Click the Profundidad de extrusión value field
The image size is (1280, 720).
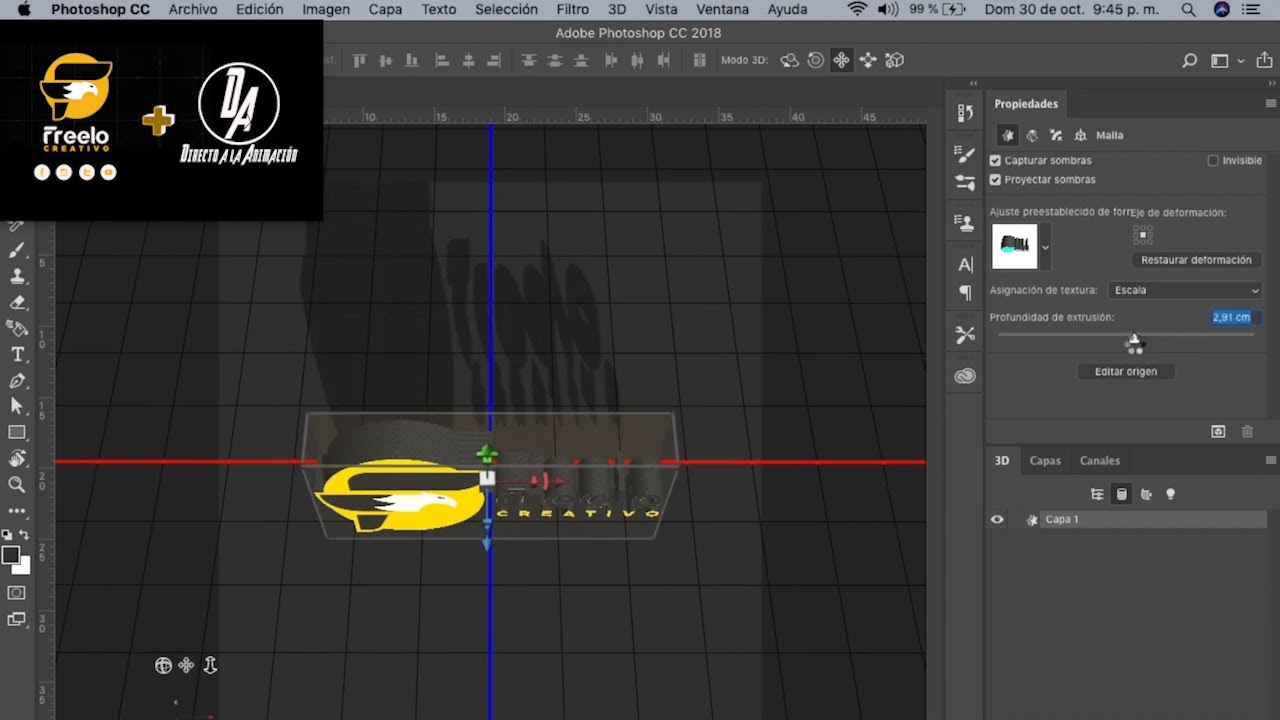[x=1235, y=317]
